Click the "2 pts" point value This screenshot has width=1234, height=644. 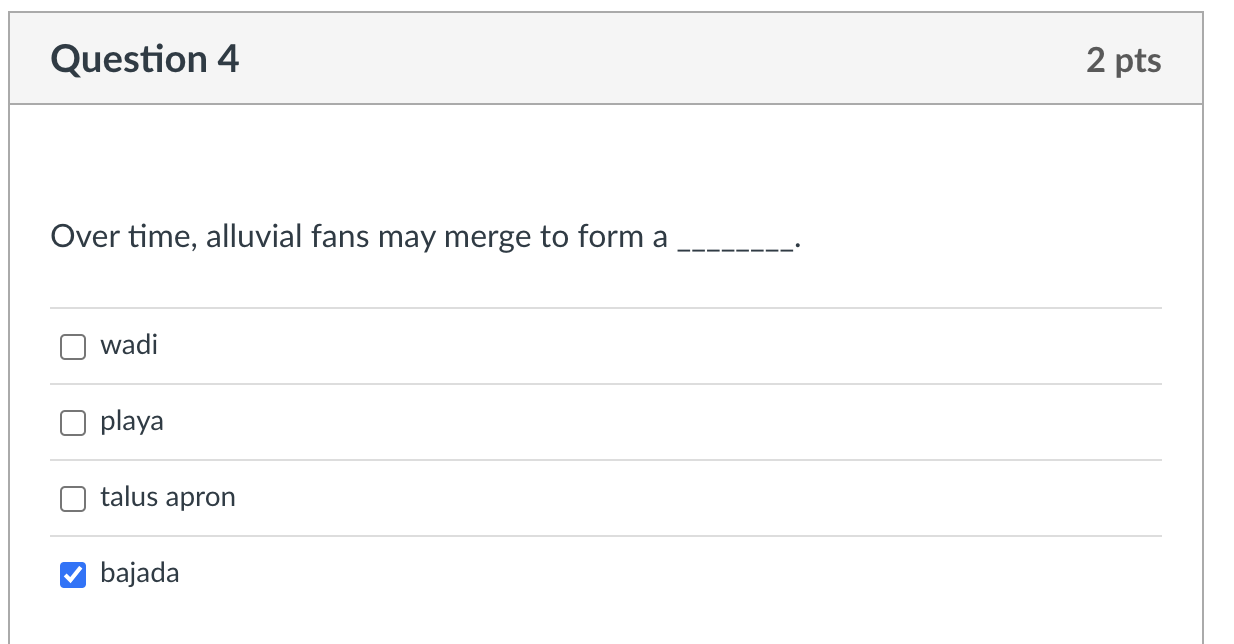(x=1124, y=61)
